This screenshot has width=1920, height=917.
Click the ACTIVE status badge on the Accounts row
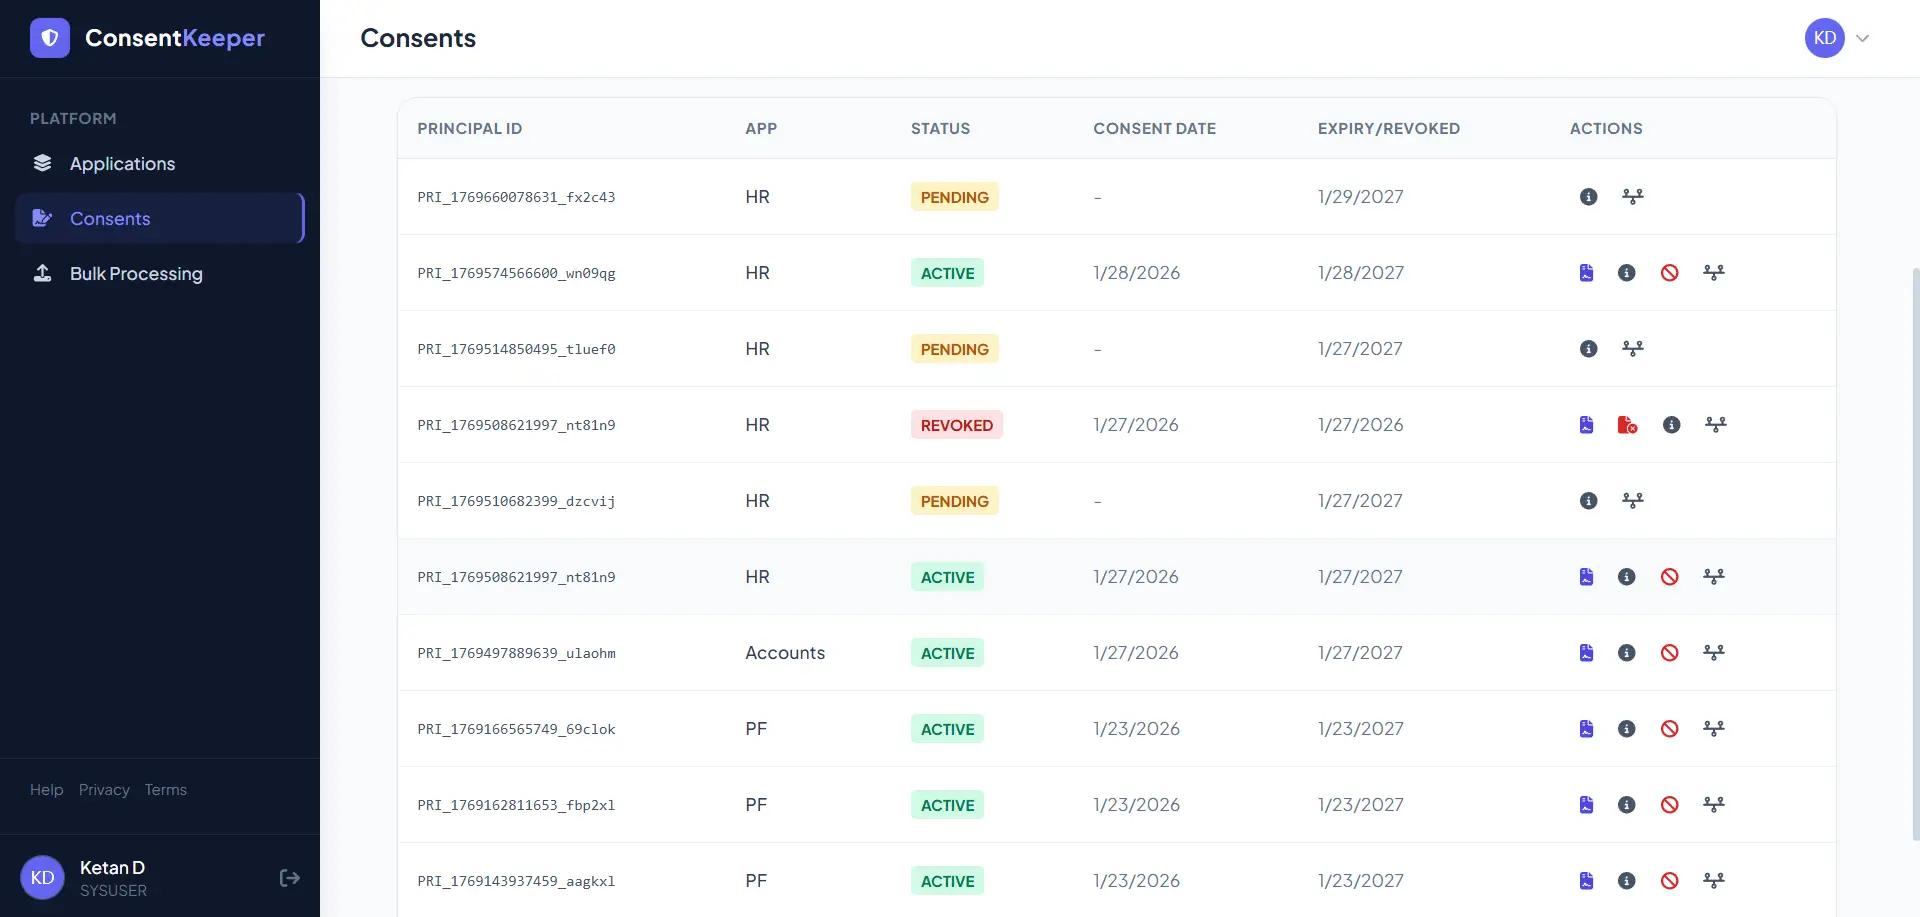[946, 652]
